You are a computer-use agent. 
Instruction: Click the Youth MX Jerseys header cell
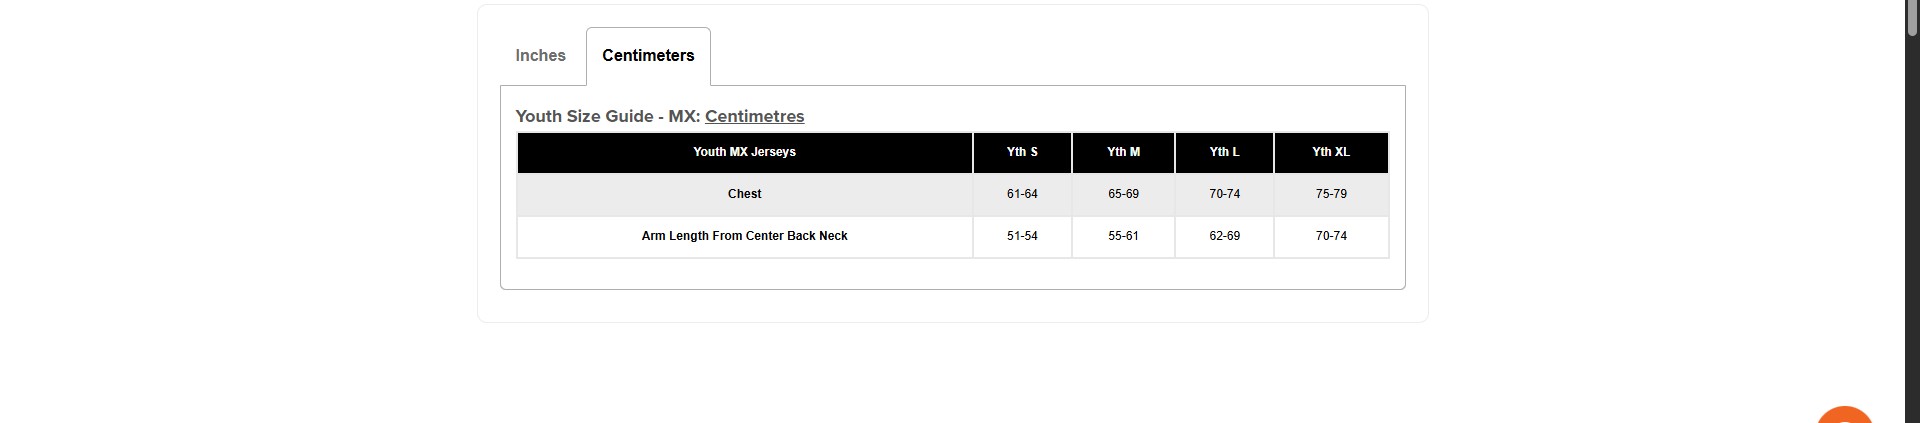744,152
